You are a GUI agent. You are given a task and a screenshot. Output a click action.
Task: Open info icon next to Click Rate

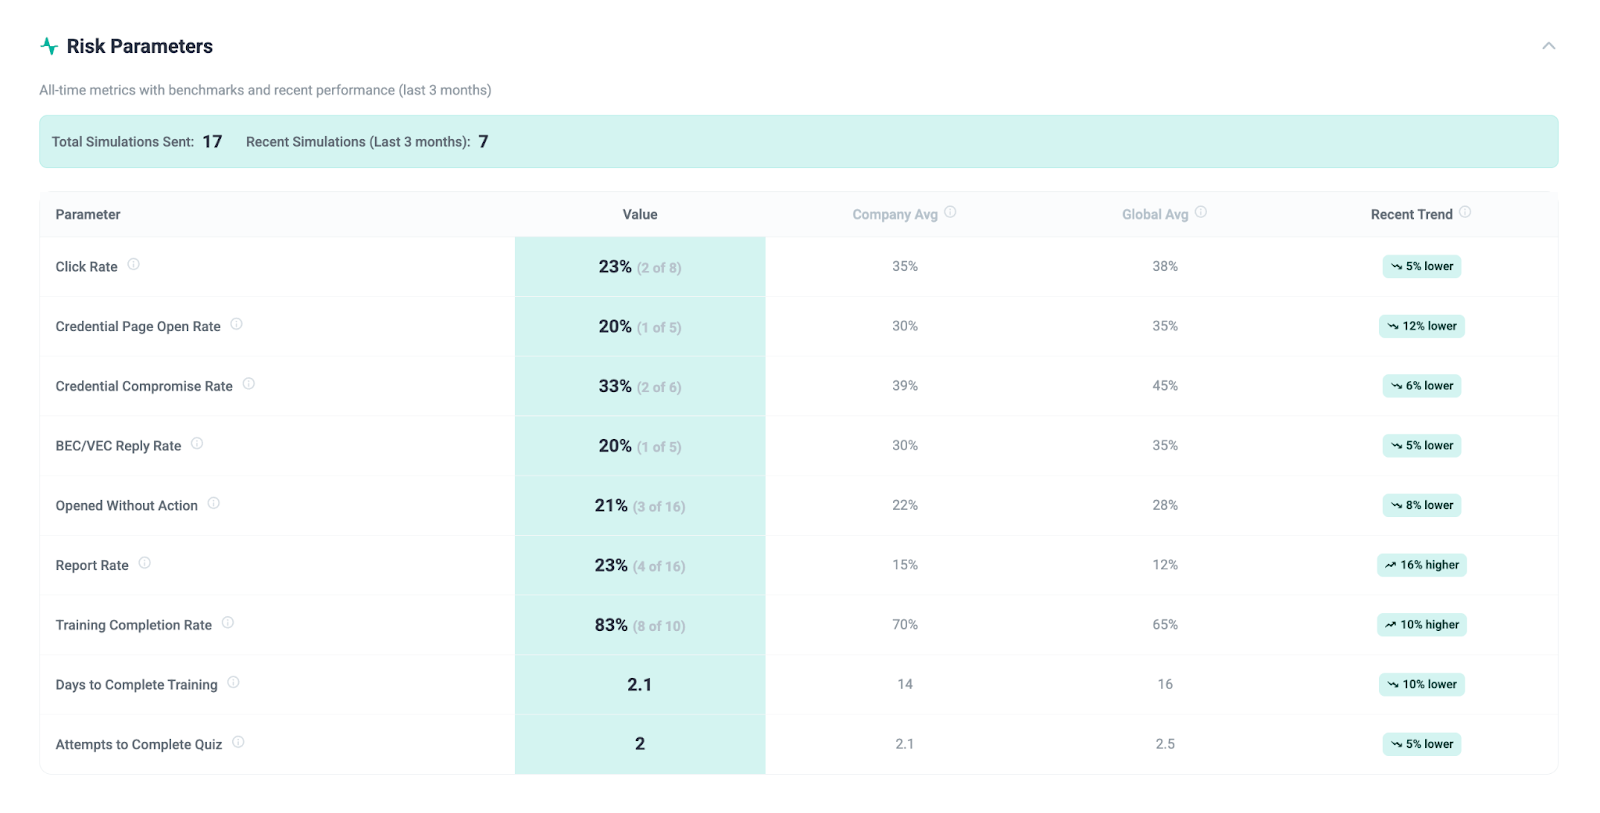pyautogui.click(x=133, y=265)
